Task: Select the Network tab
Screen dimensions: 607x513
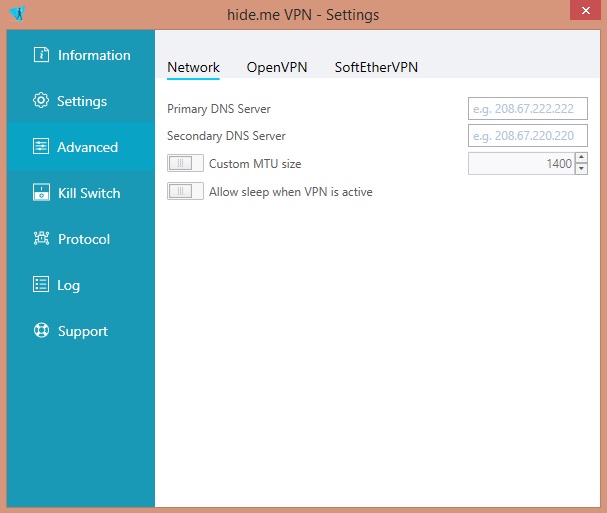Action: tap(194, 67)
